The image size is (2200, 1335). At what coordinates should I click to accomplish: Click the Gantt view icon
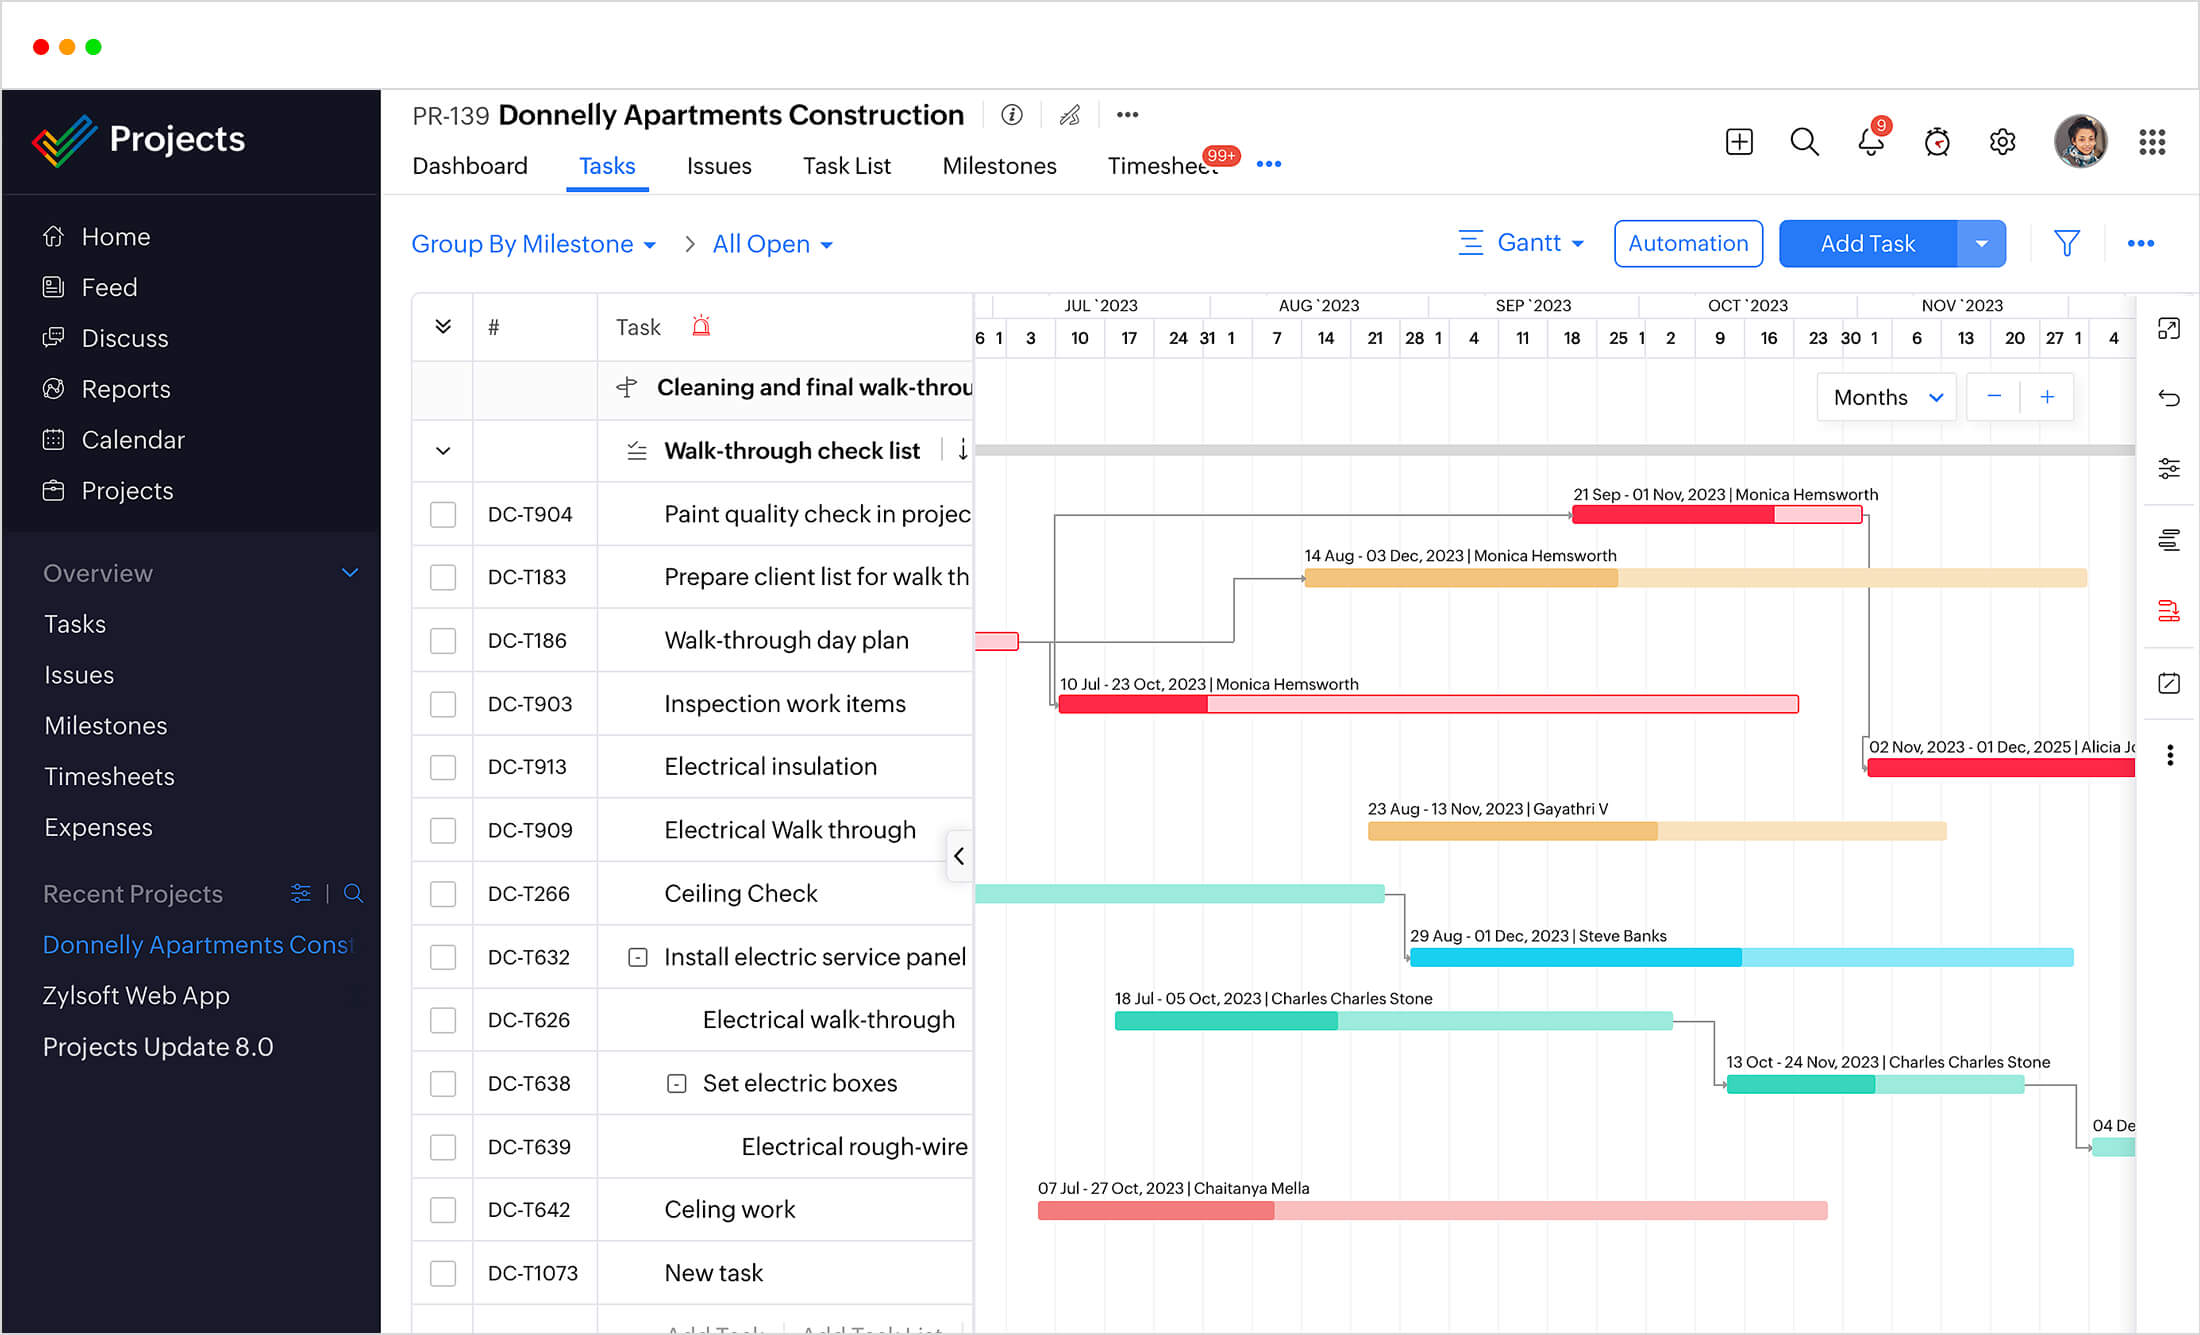[1468, 243]
